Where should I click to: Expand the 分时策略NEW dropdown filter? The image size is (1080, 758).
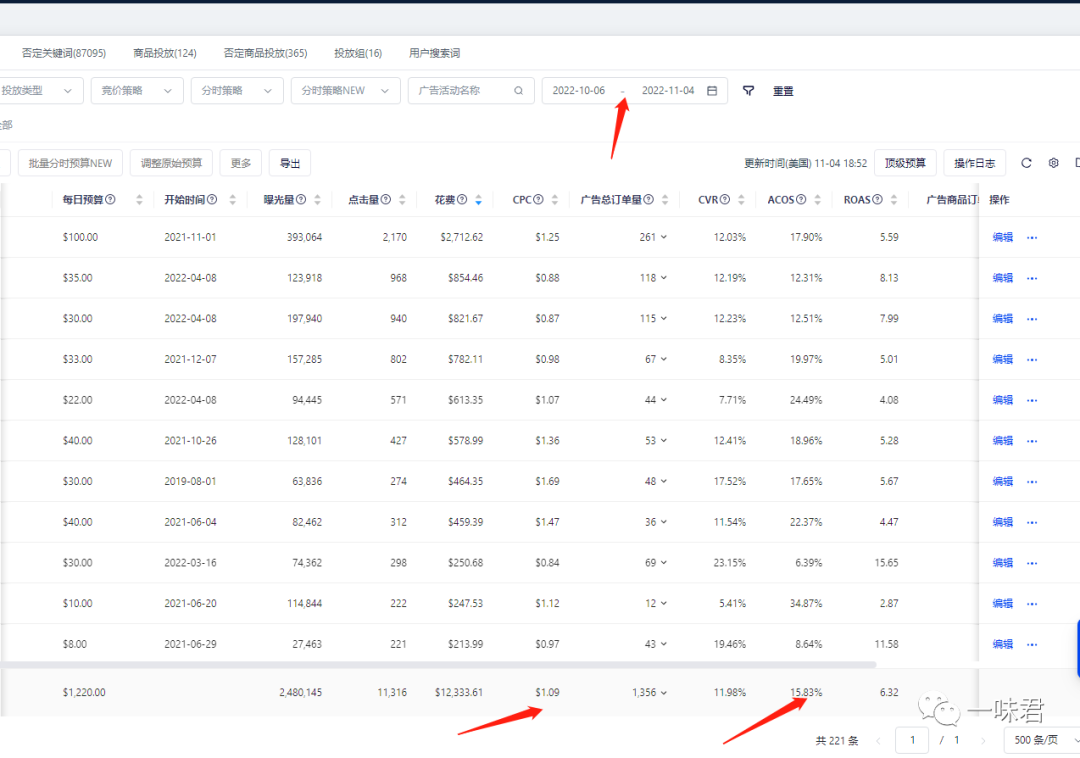click(x=345, y=91)
